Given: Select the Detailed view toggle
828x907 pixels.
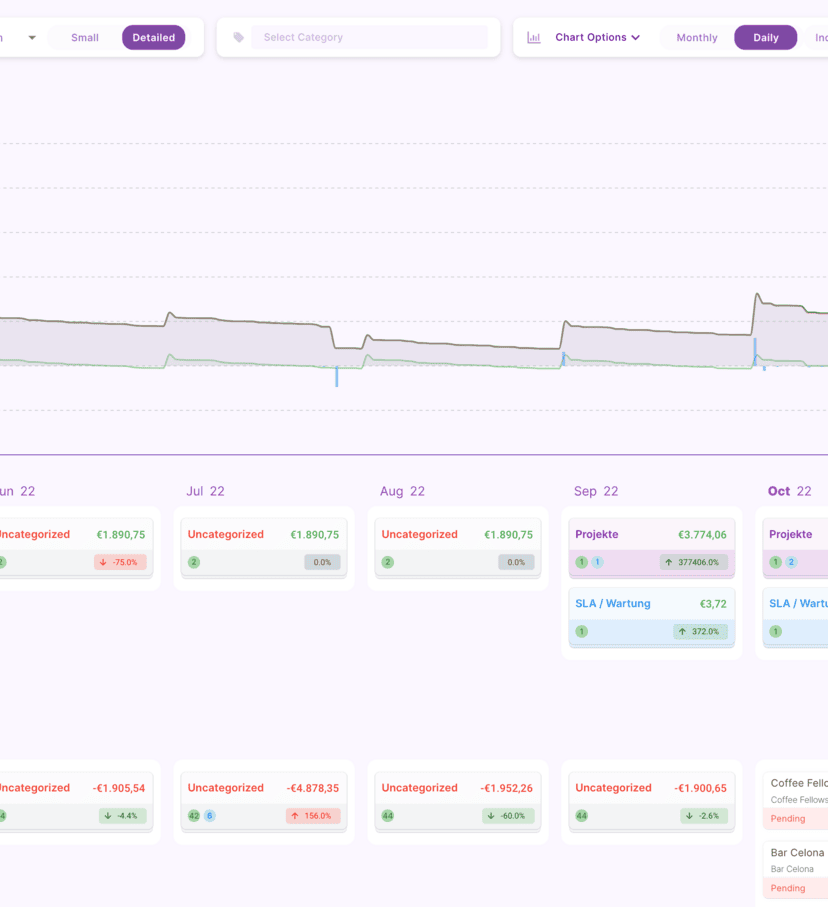Looking at the screenshot, I should point(153,38).
